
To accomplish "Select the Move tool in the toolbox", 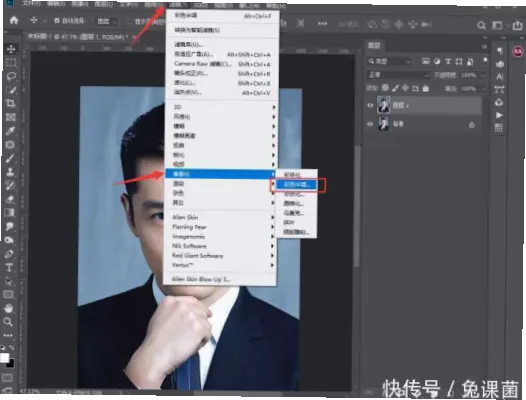I will pos(11,49).
